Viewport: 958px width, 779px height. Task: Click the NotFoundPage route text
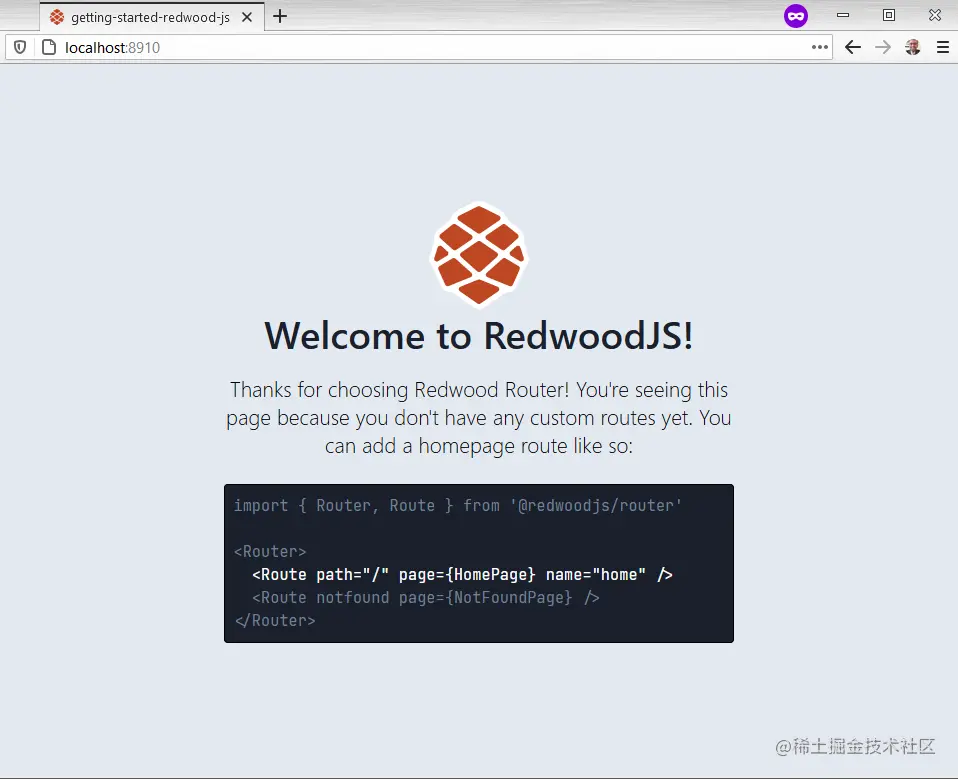tap(510, 597)
